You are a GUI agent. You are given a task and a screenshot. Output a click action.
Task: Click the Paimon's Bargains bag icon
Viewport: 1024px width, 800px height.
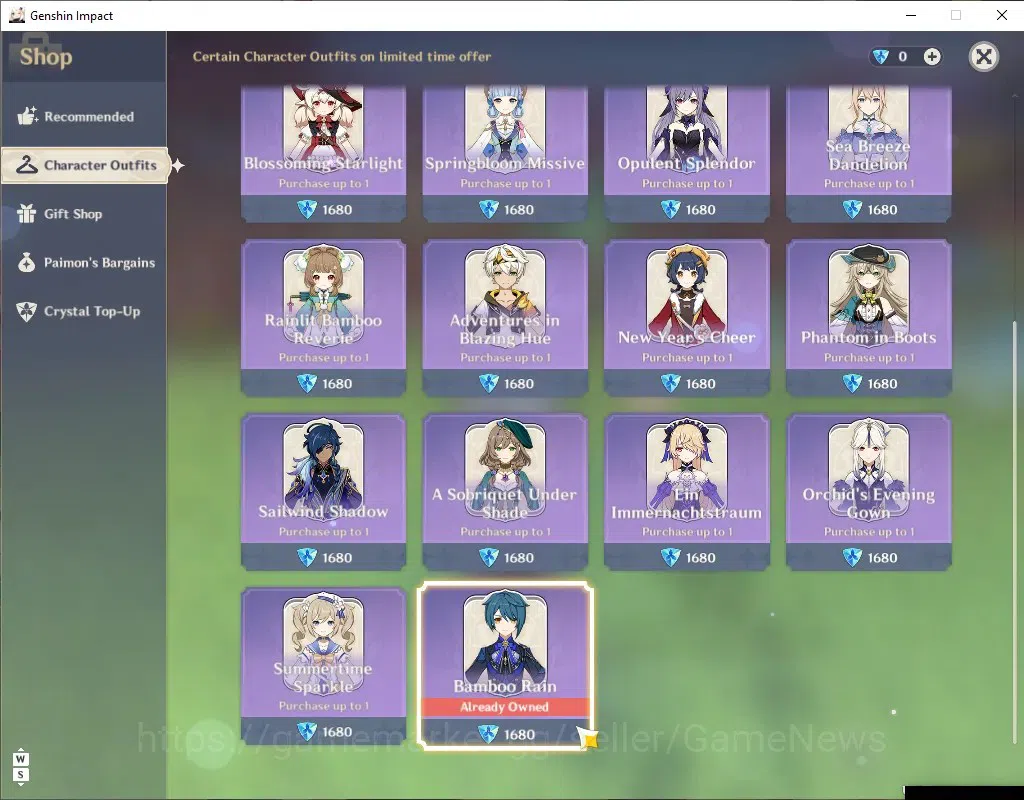27,263
